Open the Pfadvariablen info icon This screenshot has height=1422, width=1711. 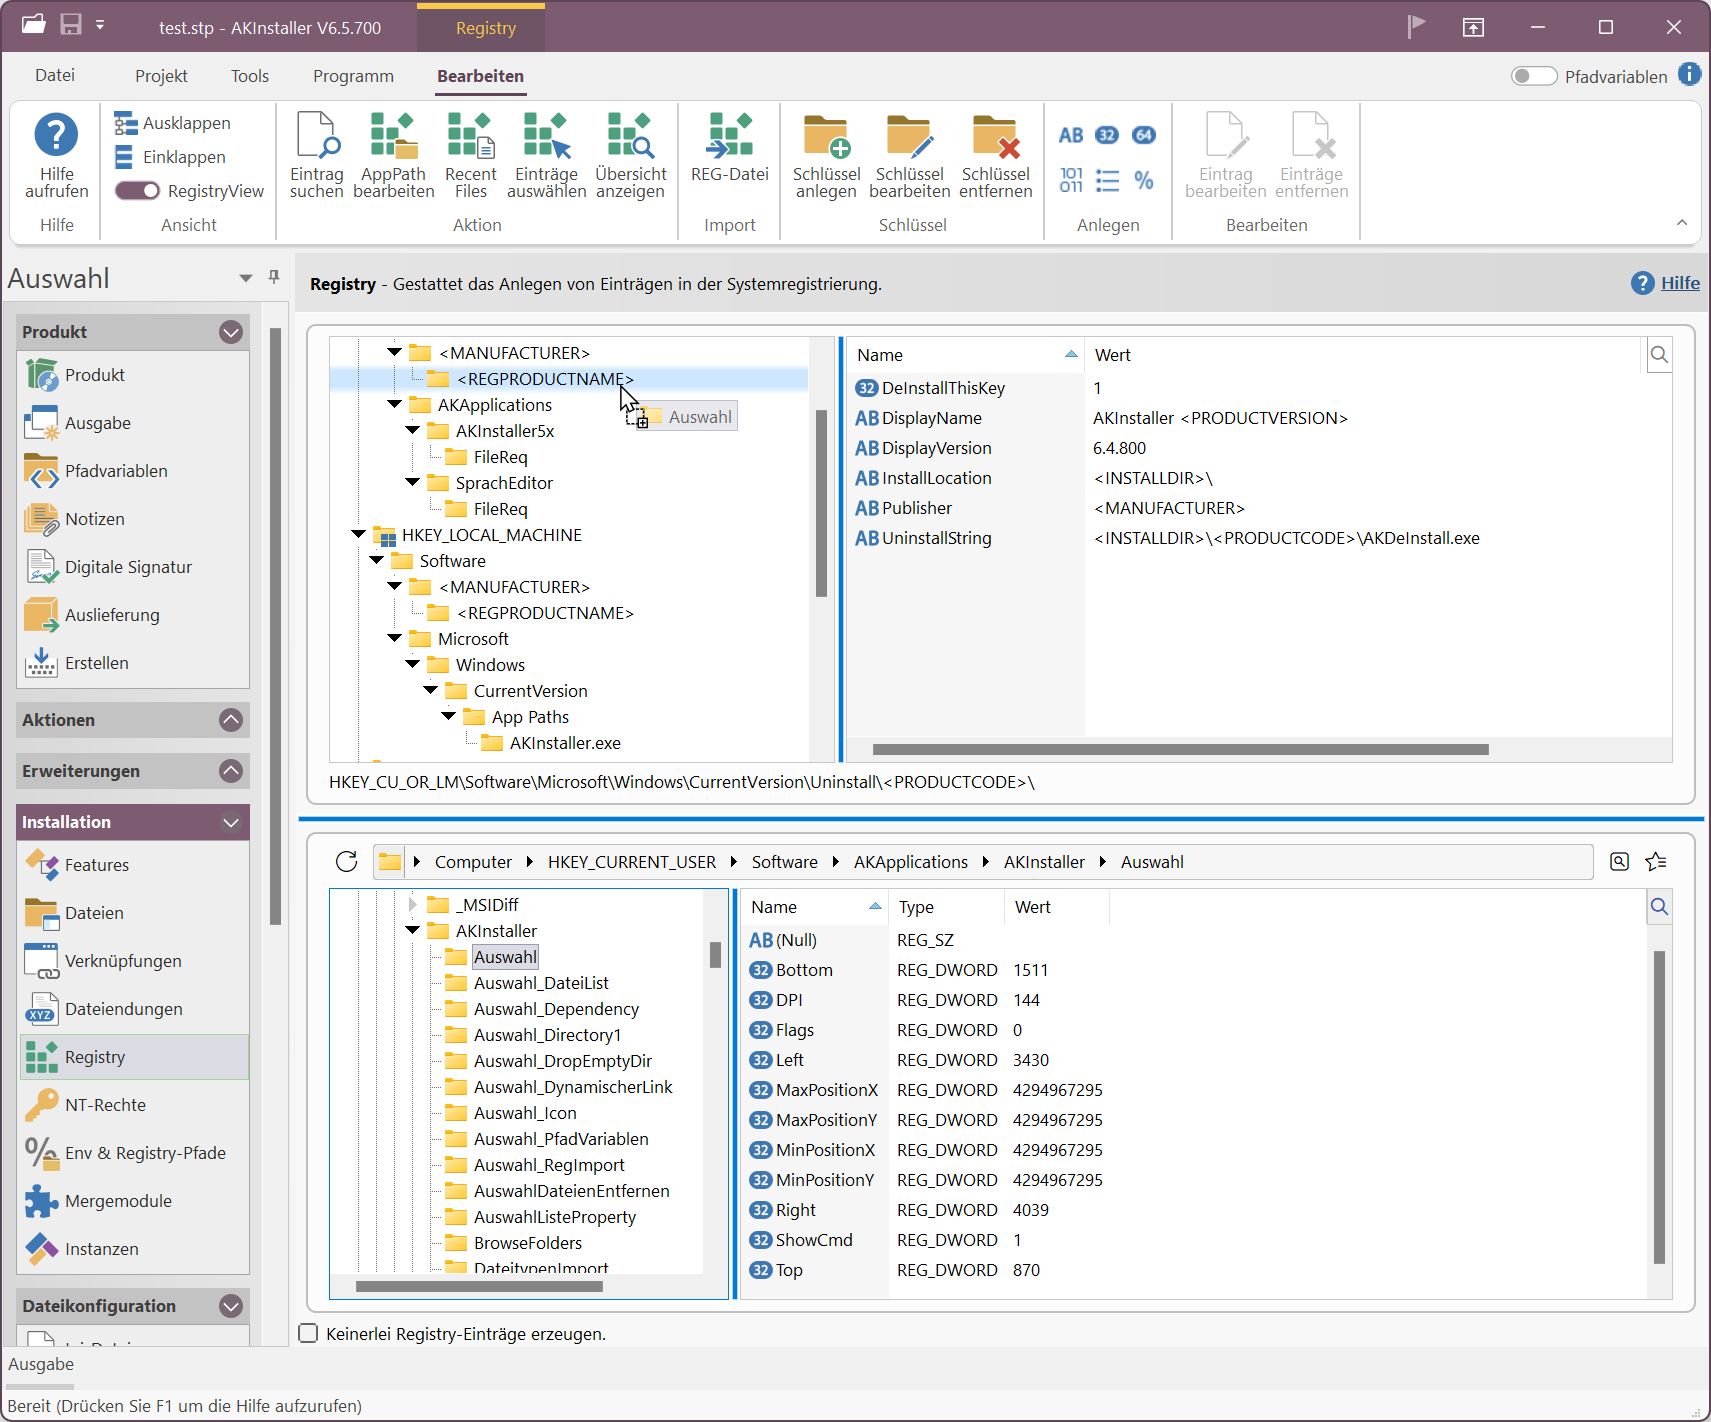[x=1689, y=74]
